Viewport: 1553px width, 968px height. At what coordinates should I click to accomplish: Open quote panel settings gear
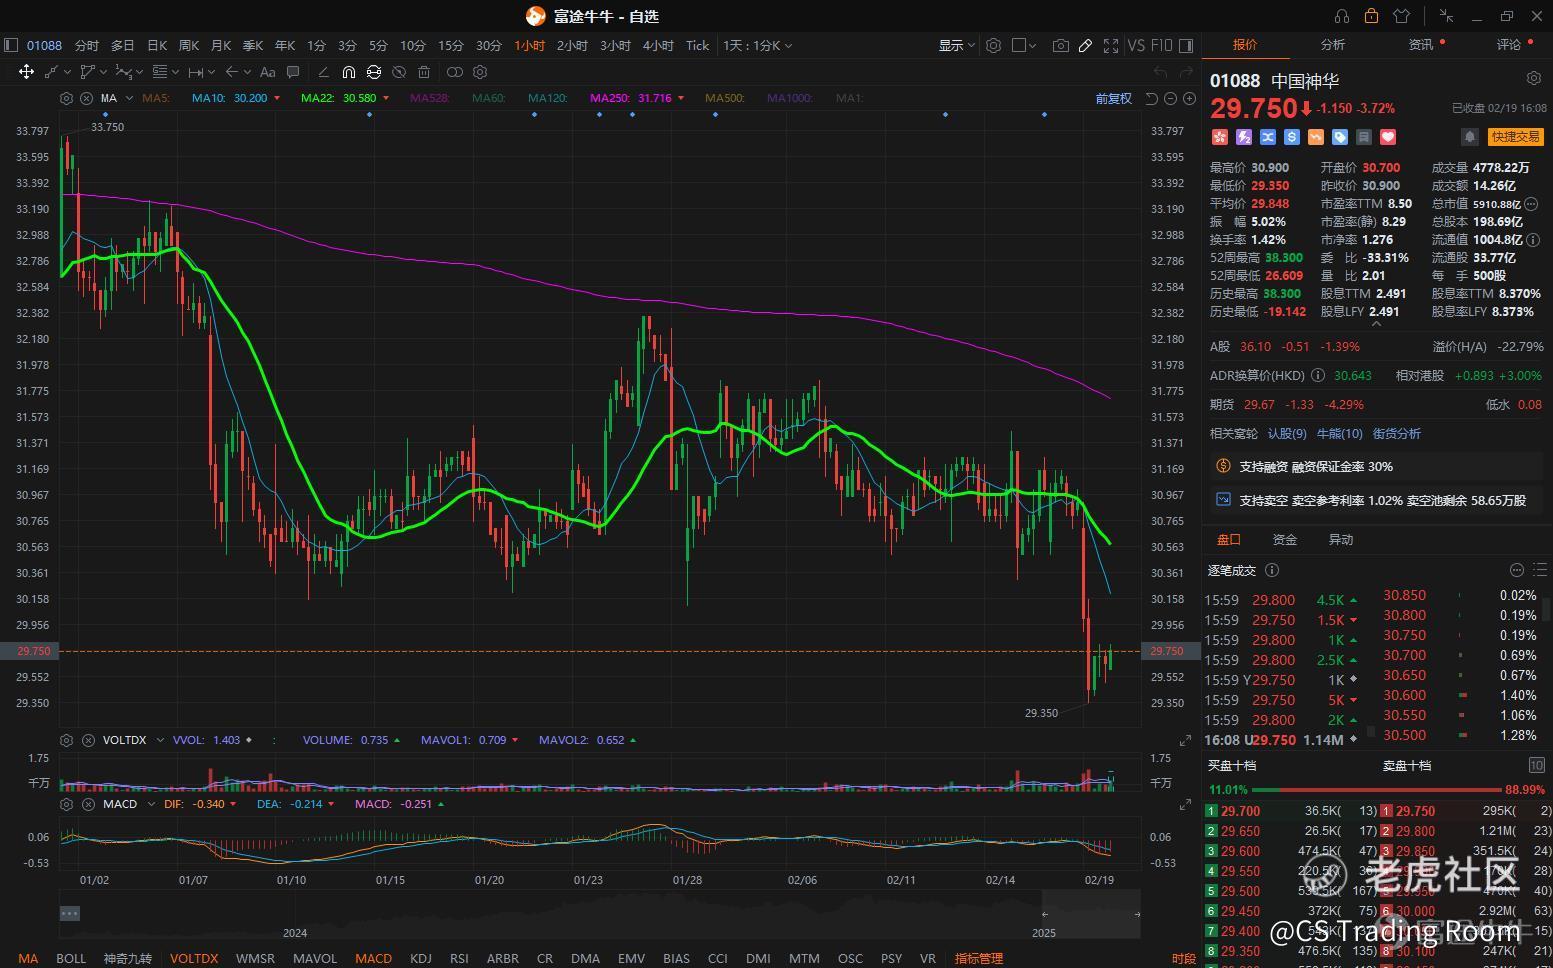tap(1534, 78)
